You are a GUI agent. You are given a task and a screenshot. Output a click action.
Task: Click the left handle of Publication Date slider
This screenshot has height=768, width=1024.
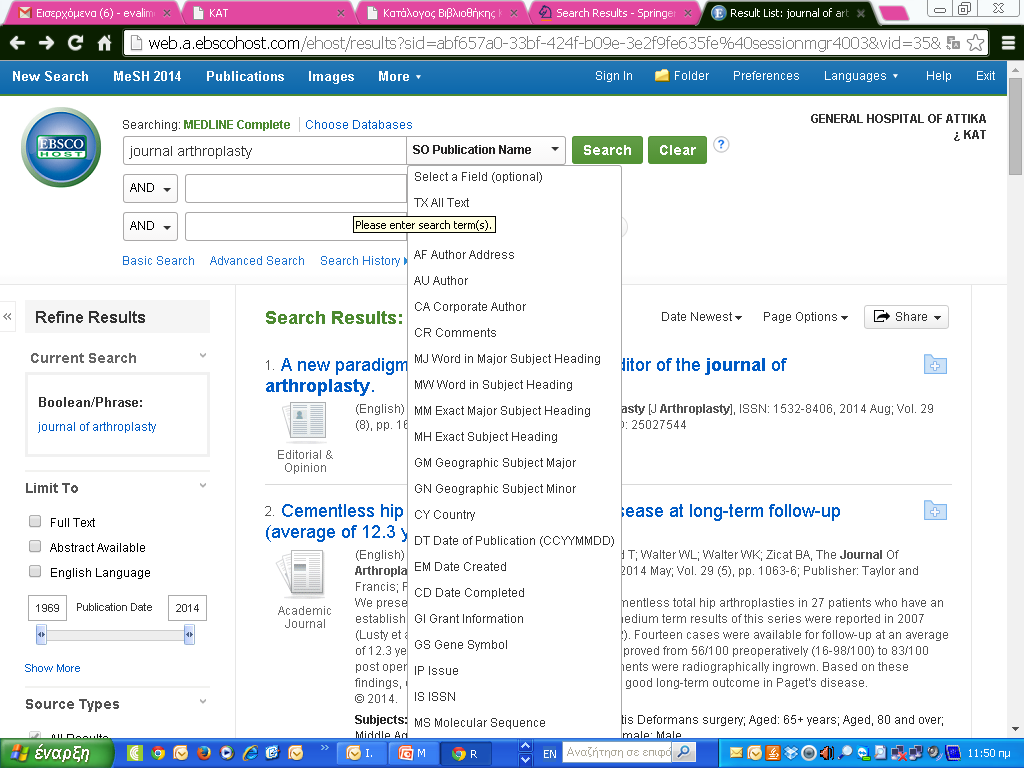pyautogui.click(x=41, y=634)
